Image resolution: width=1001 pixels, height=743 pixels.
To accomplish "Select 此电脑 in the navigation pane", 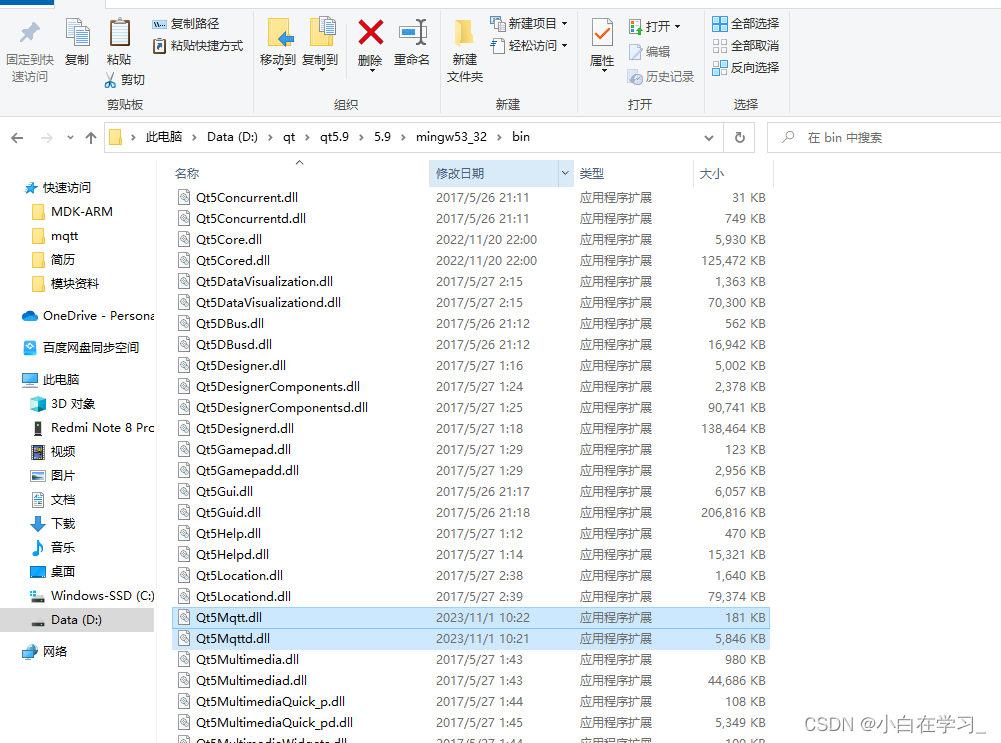I will pyautogui.click(x=51, y=380).
